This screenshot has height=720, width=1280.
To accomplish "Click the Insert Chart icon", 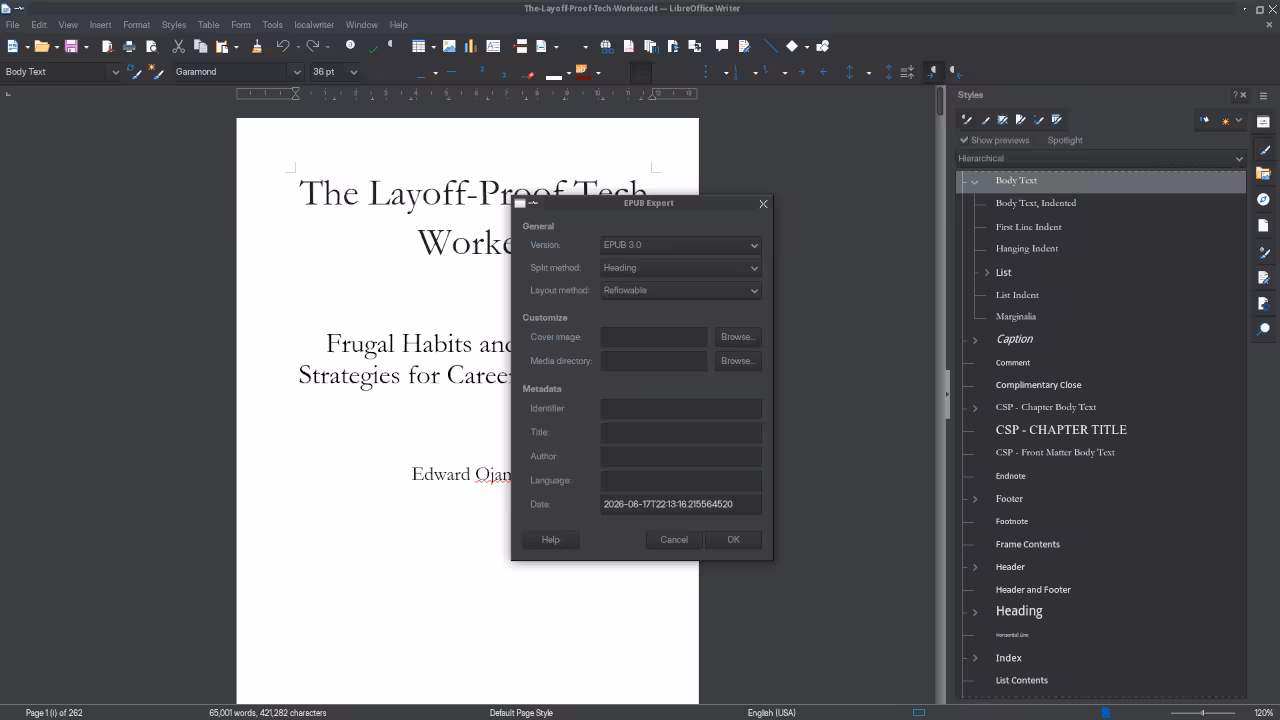I will 471,46.
